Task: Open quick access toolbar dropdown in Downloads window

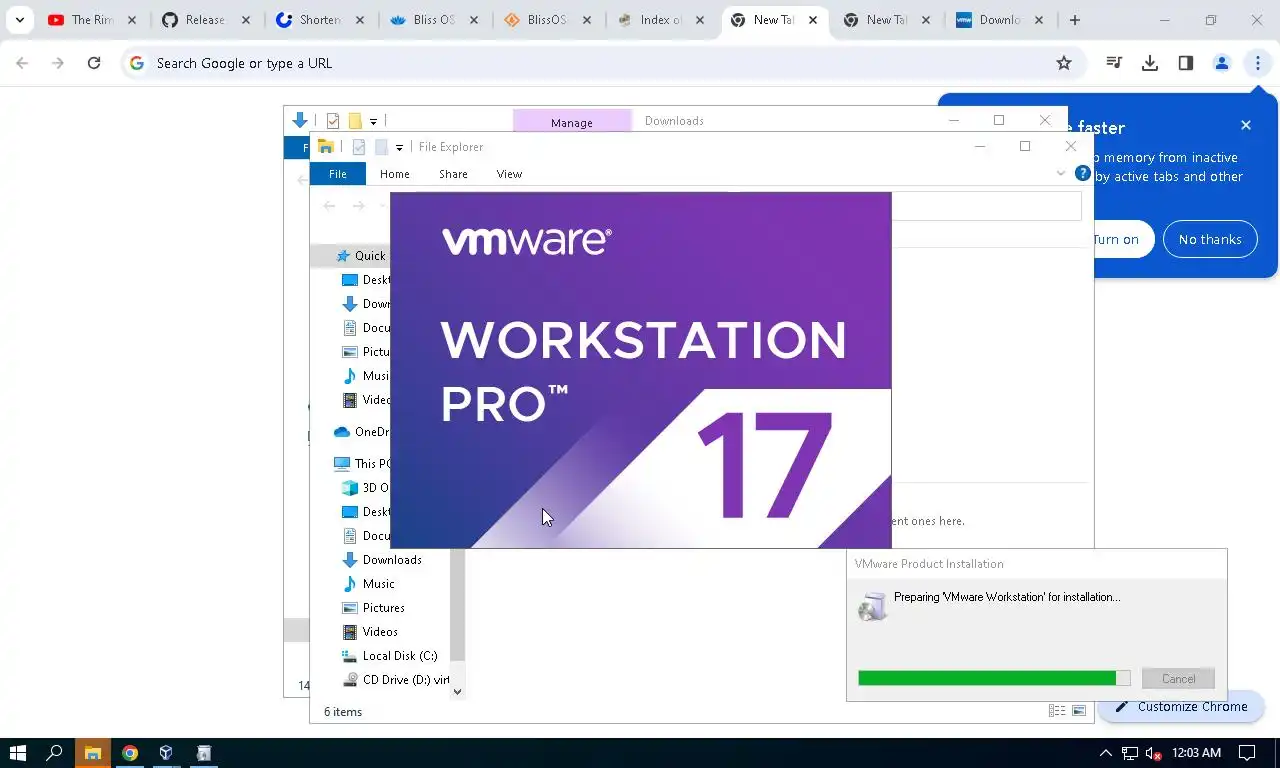Action: [x=373, y=122]
